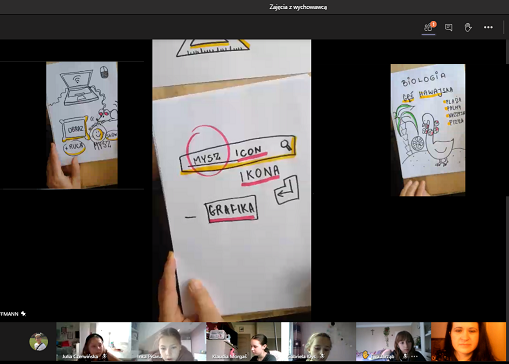Image resolution: width=509 pixels, height=364 pixels.
Task: Click the microphone icon beside Julia Czerwińska's name
Action: [x=104, y=356]
